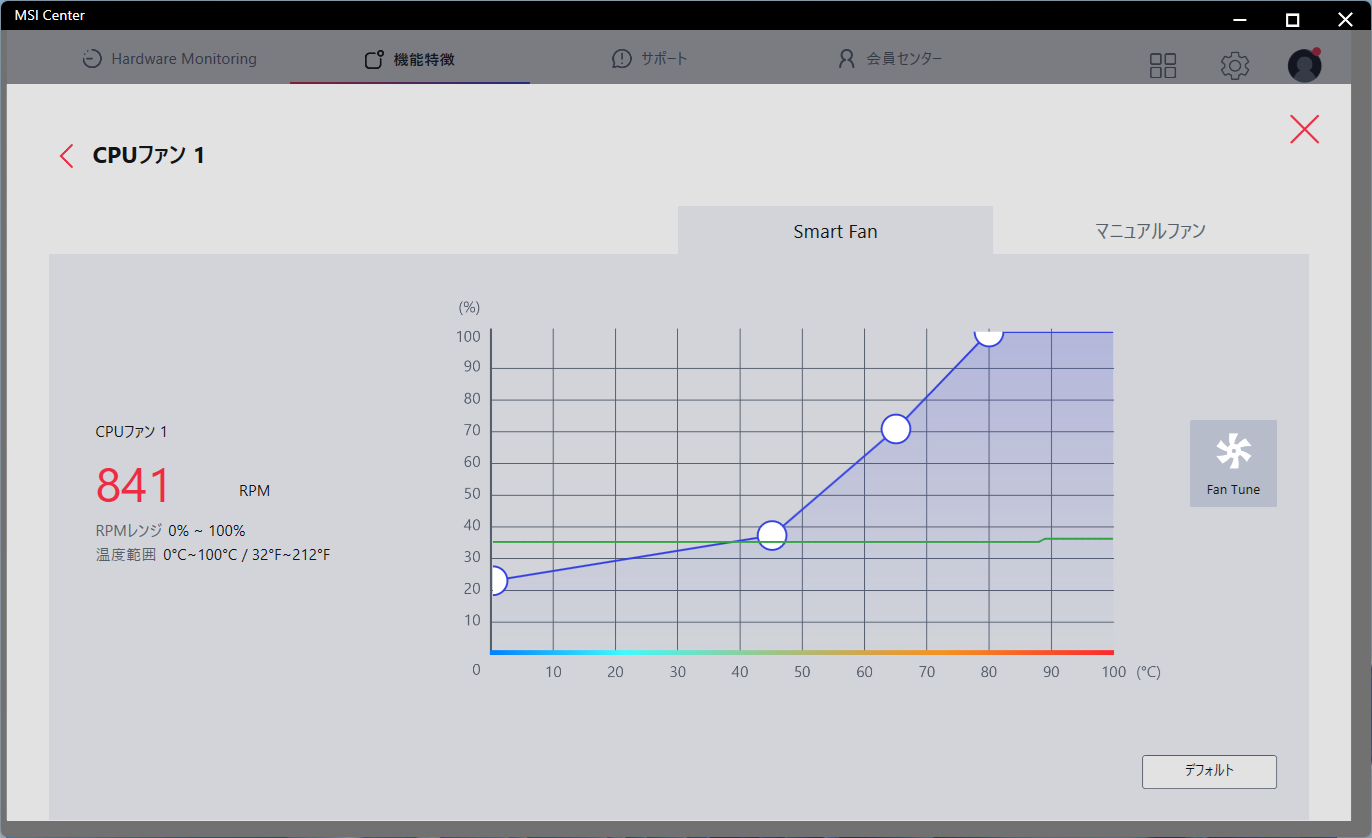Click the 841 RPM reading
Image resolution: width=1372 pixels, height=838 pixels.
[x=134, y=487]
